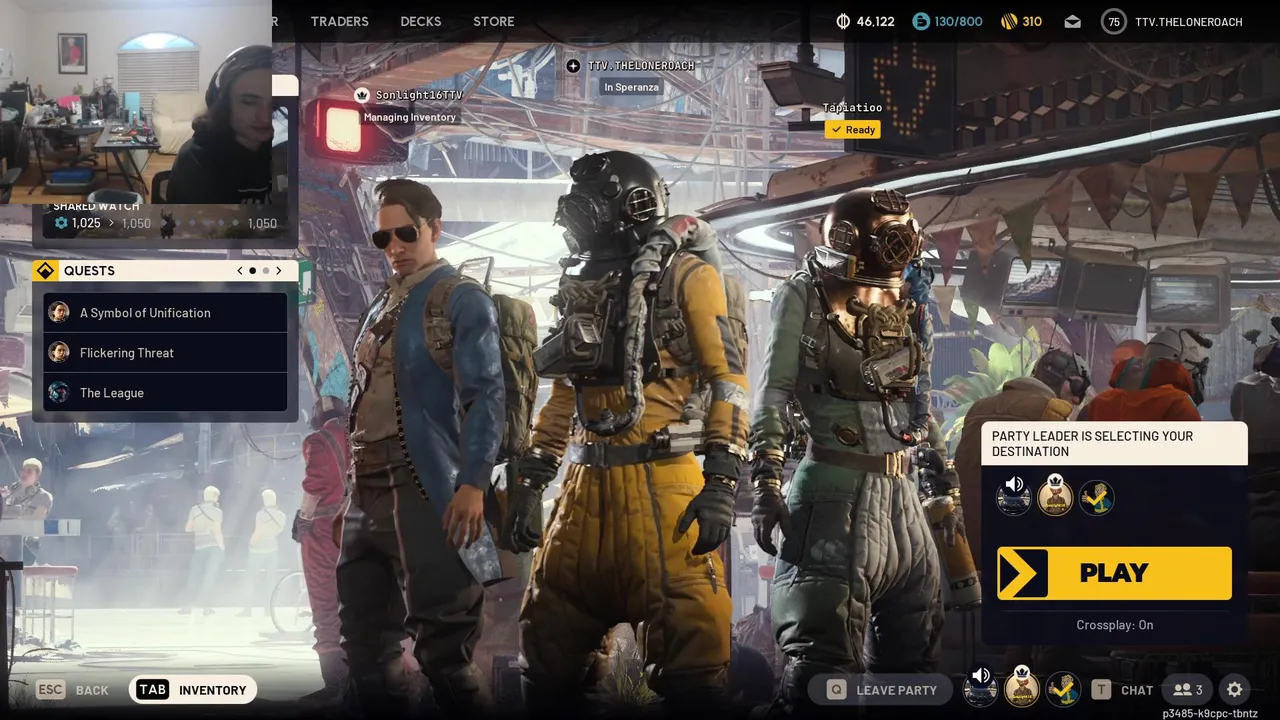Click the thumbs-up avatar in bottom bar
The image size is (1280, 720).
(1062, 689)
